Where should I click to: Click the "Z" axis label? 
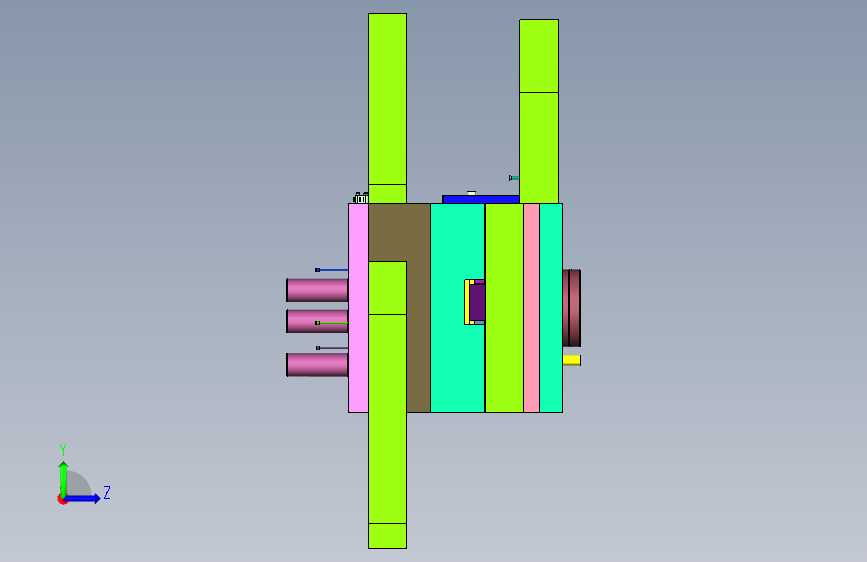click(107, 493)
